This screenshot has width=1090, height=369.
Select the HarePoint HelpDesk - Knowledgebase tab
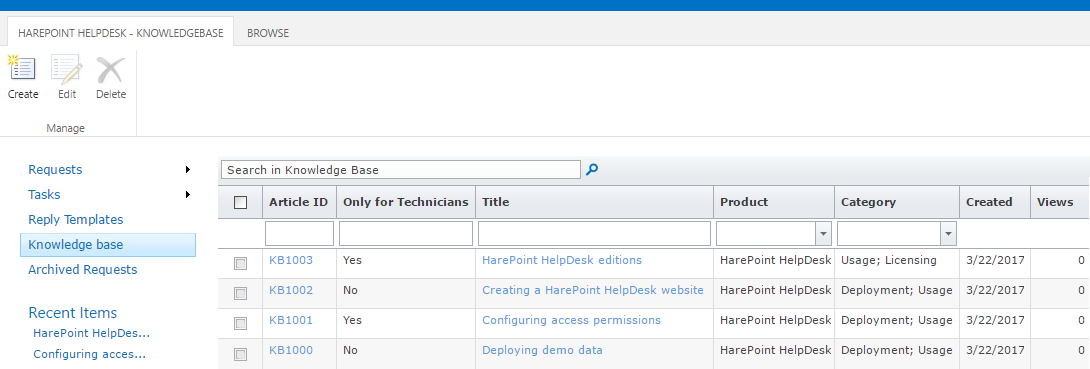click(120, 32)
